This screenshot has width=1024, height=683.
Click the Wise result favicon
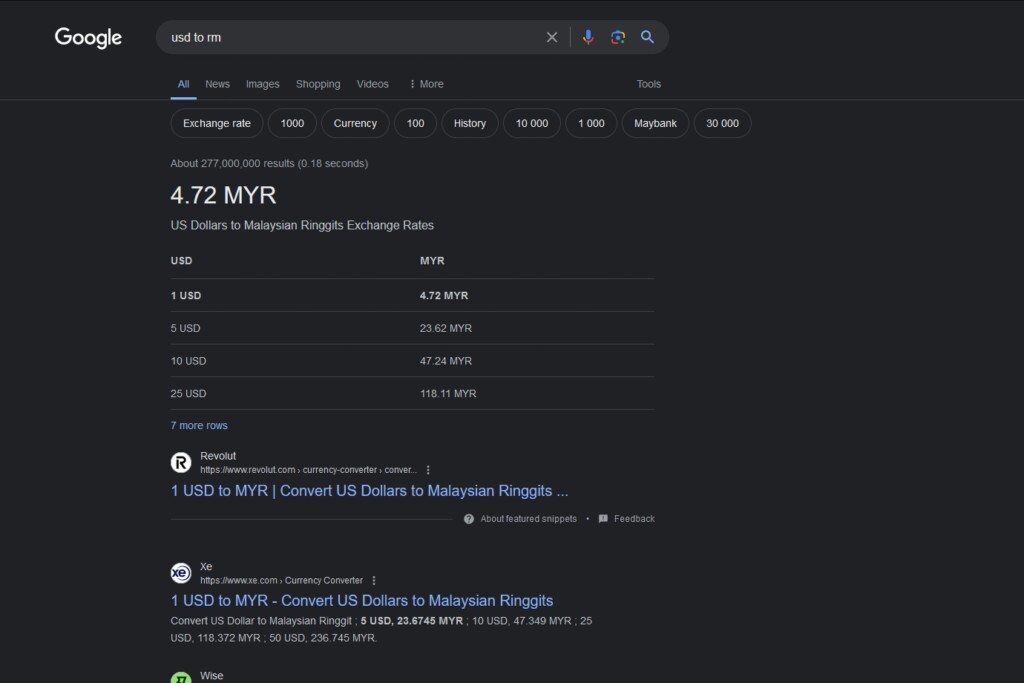pos(181,678)
